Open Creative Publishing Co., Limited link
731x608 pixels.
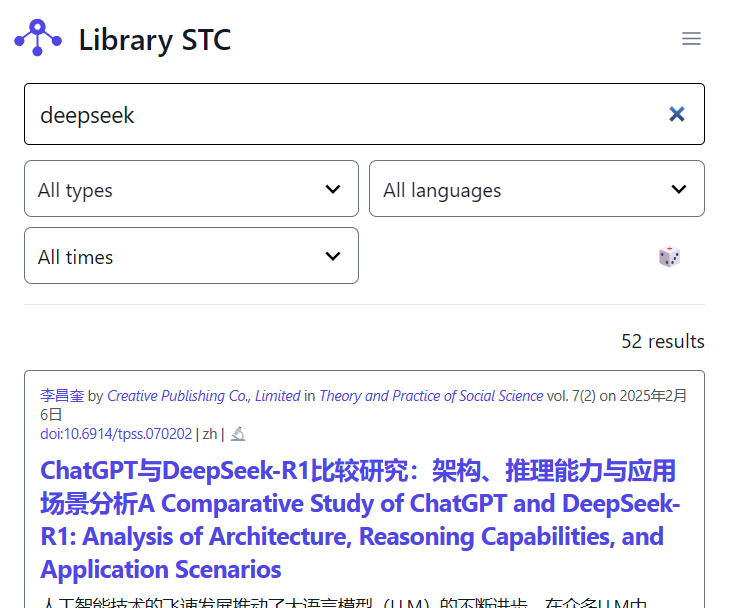coord(204,396)
